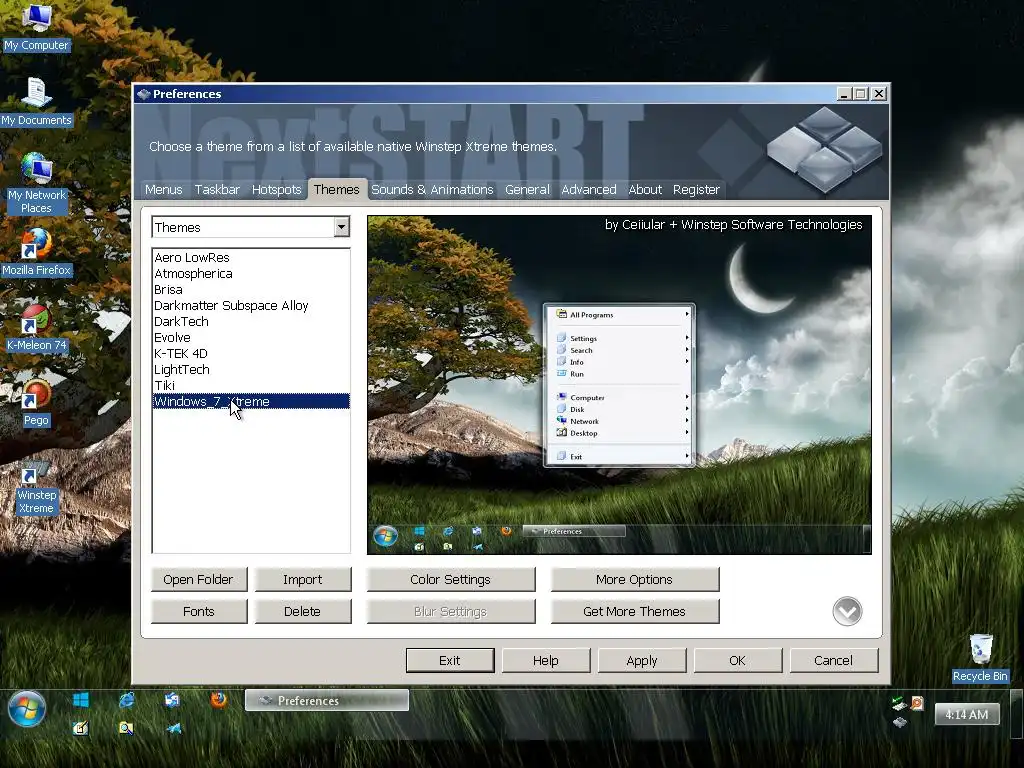Open the Advanced tab
1024x768 pixels.
point(588,189)
